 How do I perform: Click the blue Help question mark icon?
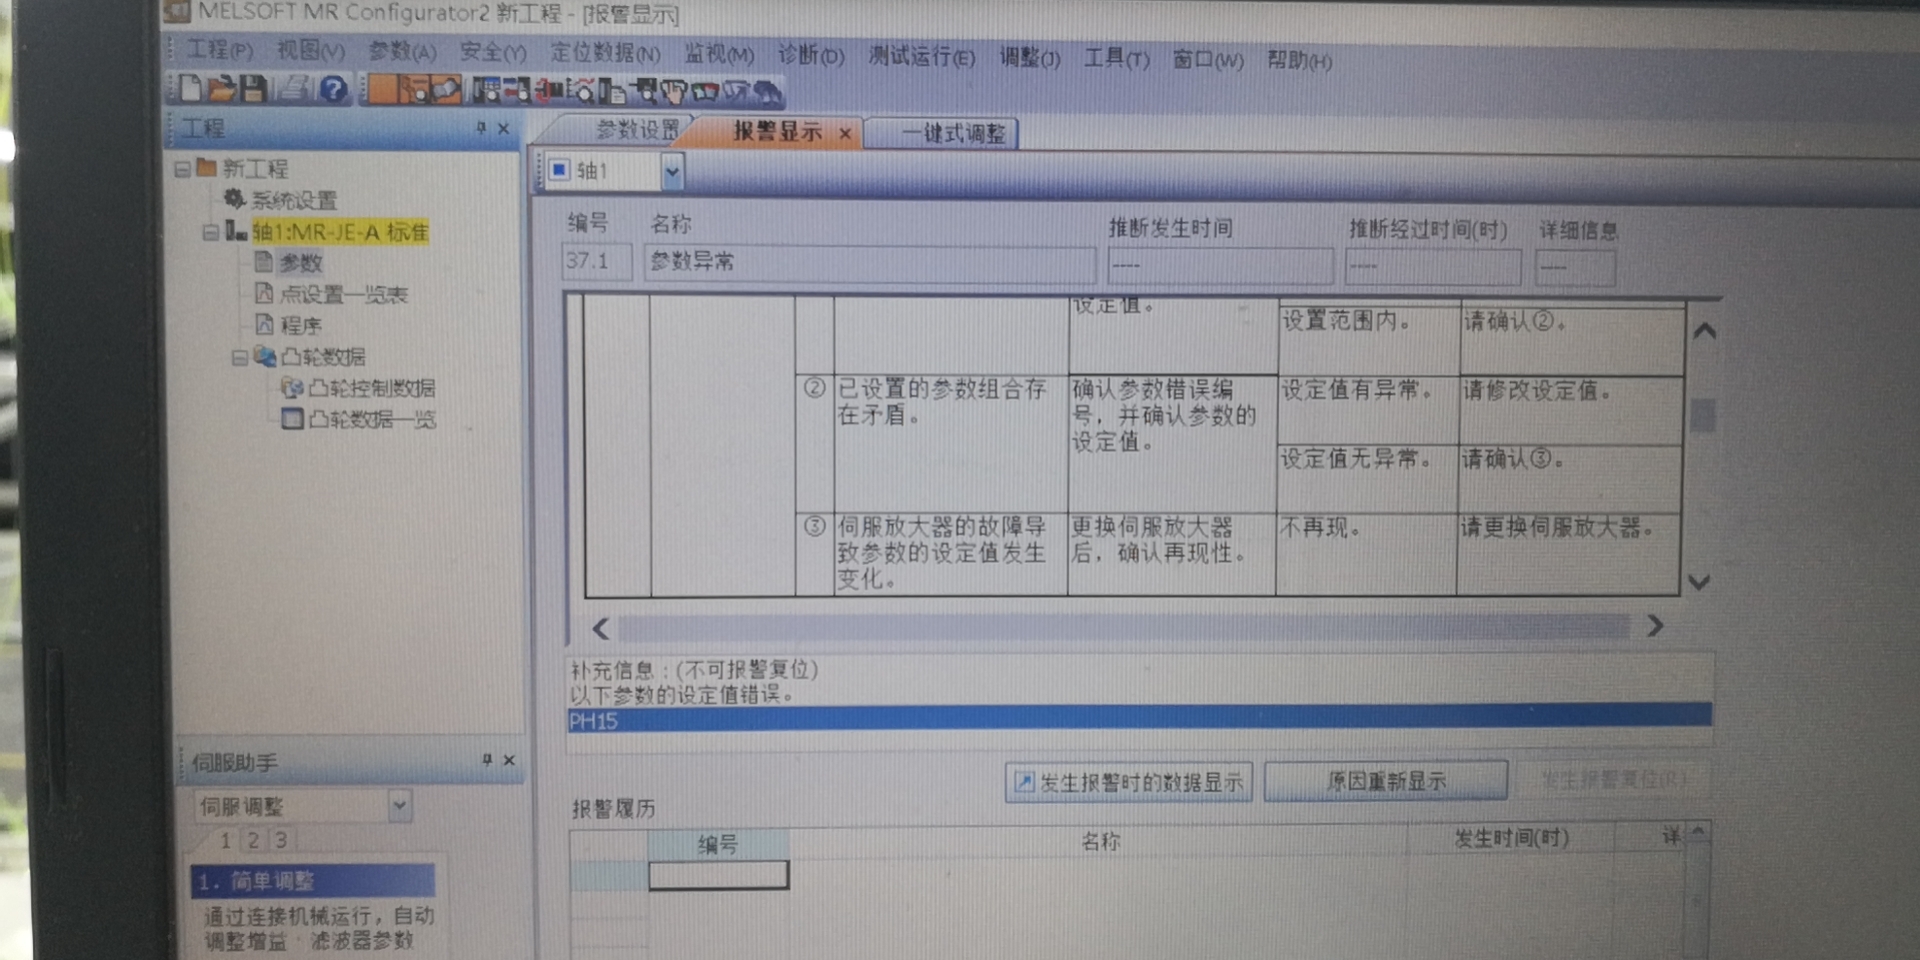coord(333,90)
